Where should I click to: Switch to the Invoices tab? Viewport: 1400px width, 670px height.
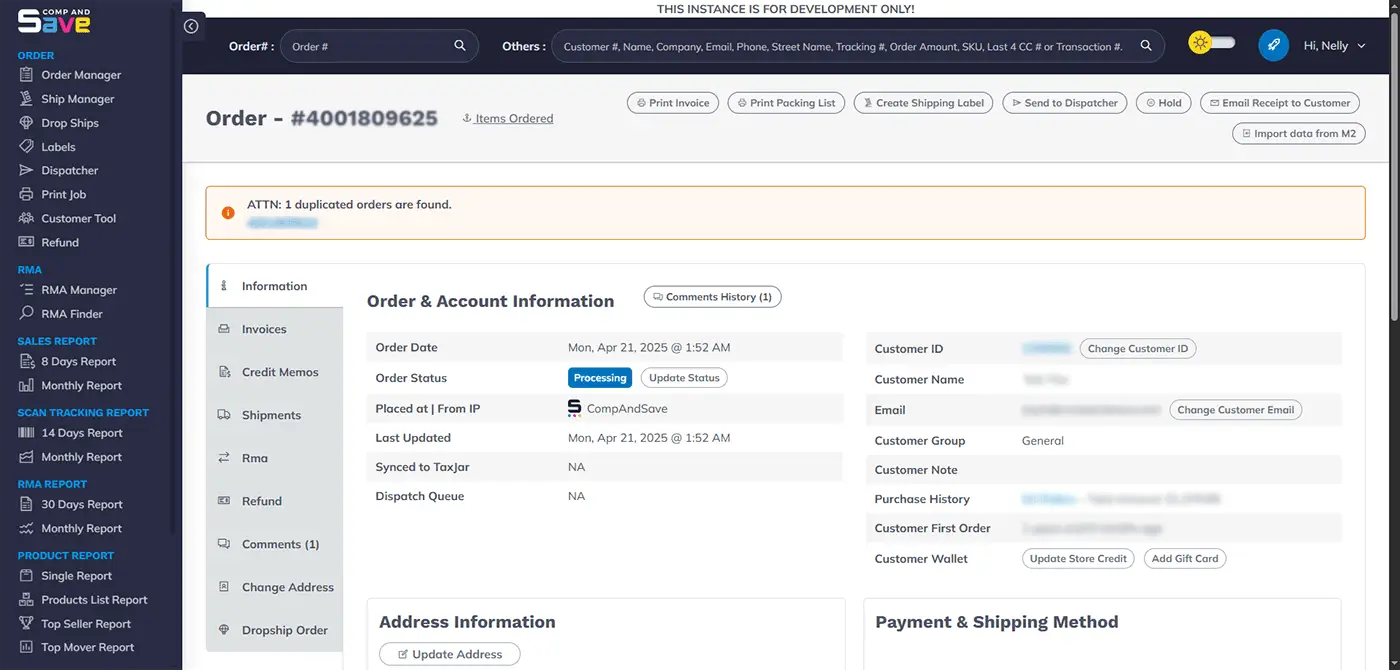(x=265, y=328)
